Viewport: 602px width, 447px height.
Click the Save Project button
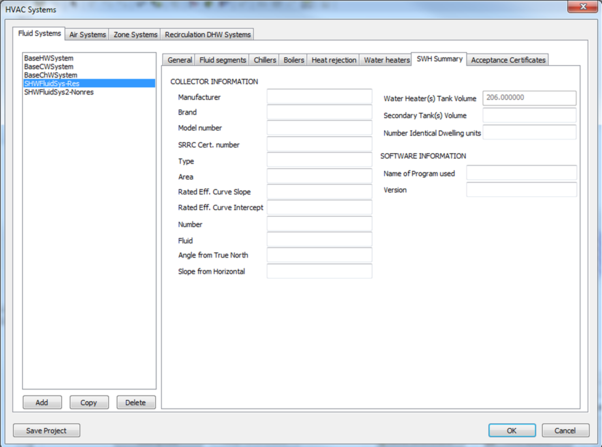pyautogui.click(x=48, y=430)
